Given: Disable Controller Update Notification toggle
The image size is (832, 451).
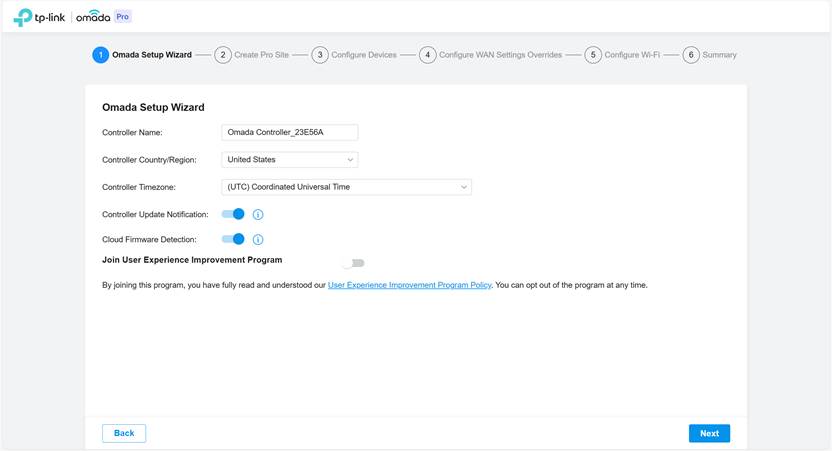Looking at the screenshot, I should coord(233,214).
